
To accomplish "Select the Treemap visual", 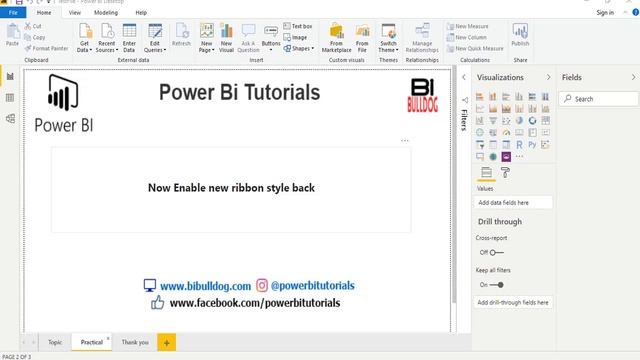I will [545, 120].
